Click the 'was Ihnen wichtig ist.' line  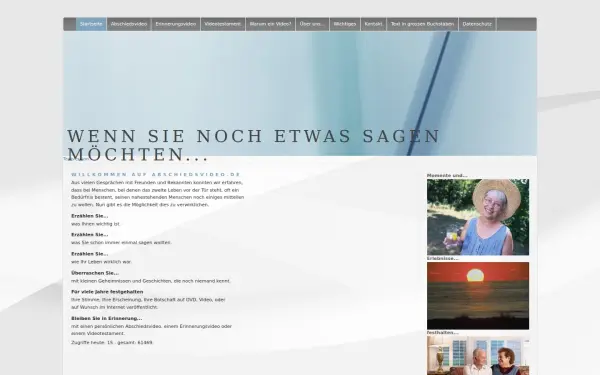click(x=96, y=224)
